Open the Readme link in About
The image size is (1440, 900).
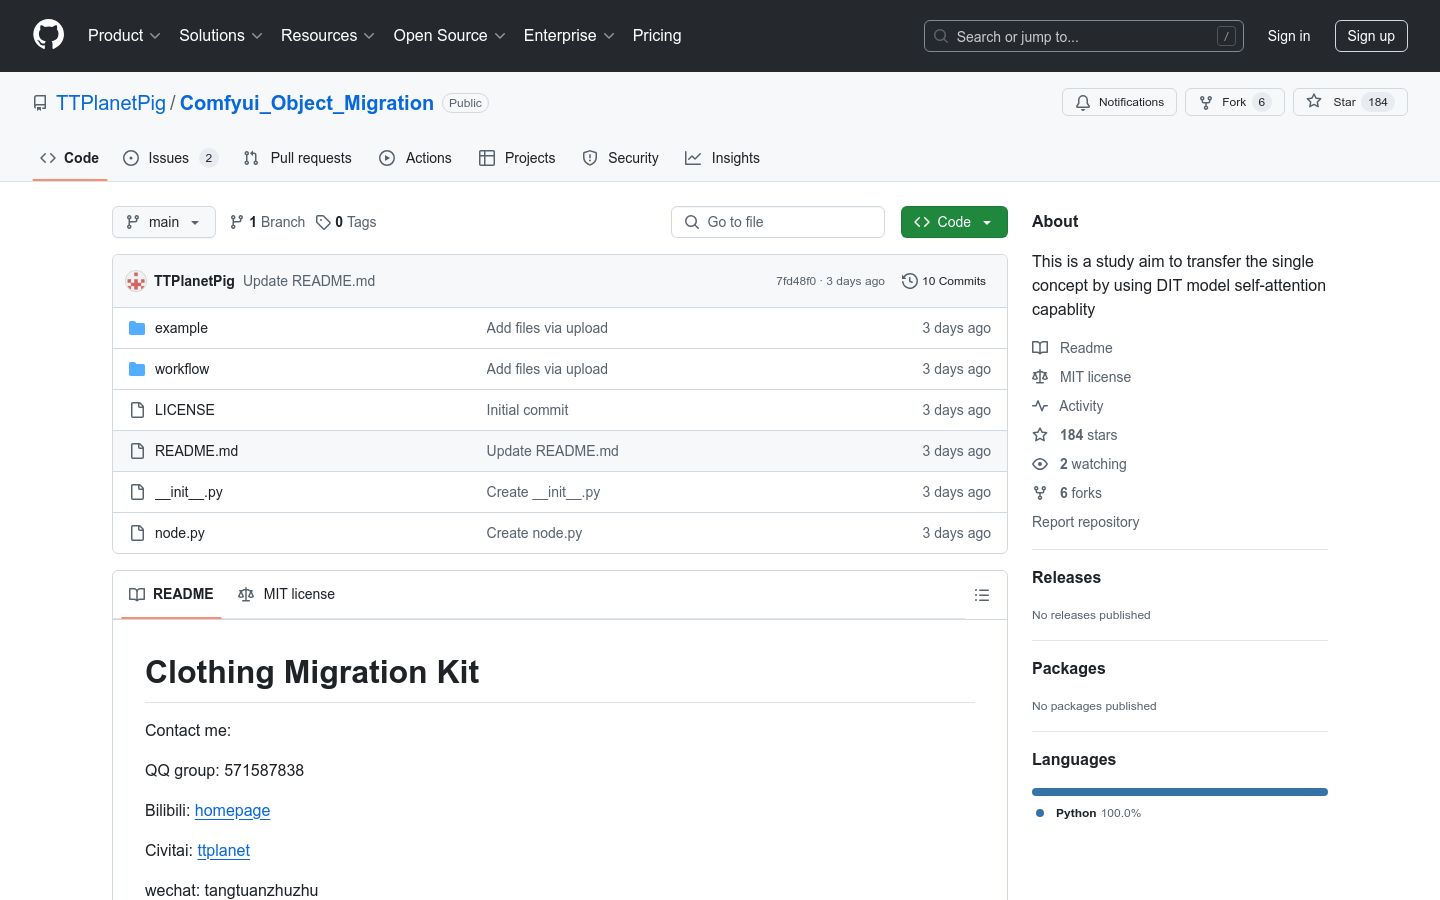pyautogui.click(x=1072, y=348)
